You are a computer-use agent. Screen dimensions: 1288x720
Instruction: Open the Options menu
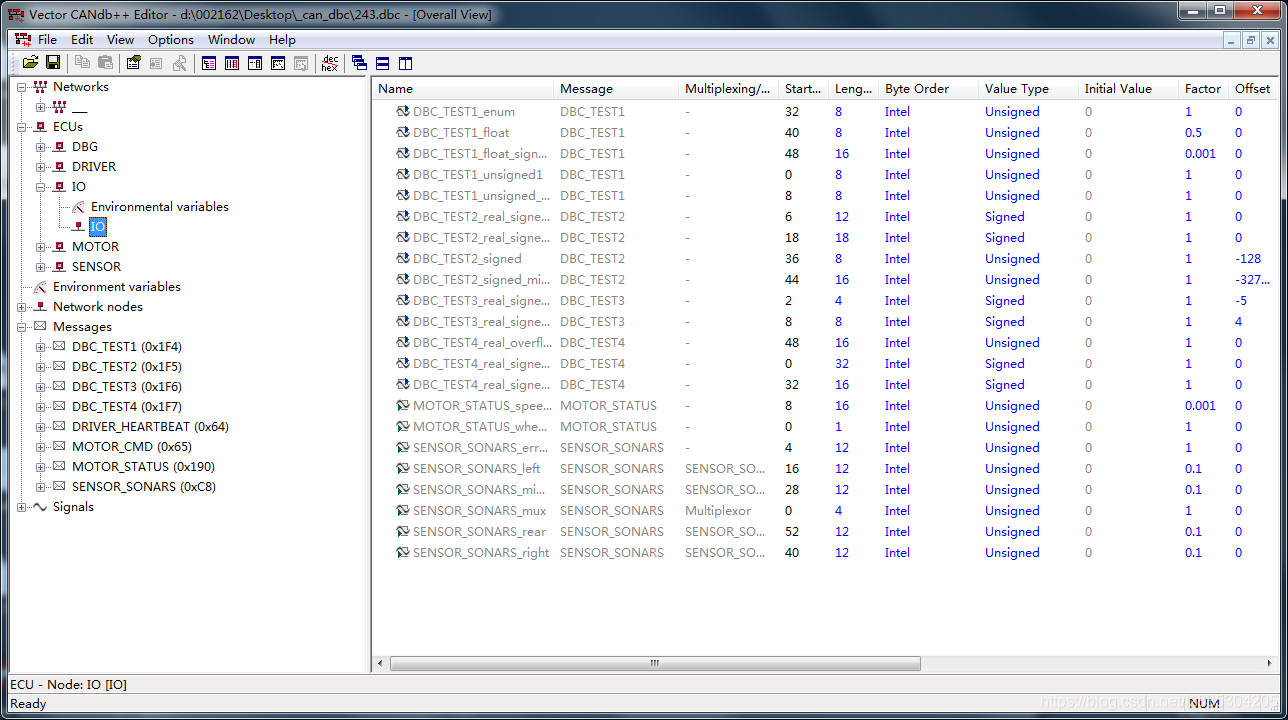click(171, 40)
